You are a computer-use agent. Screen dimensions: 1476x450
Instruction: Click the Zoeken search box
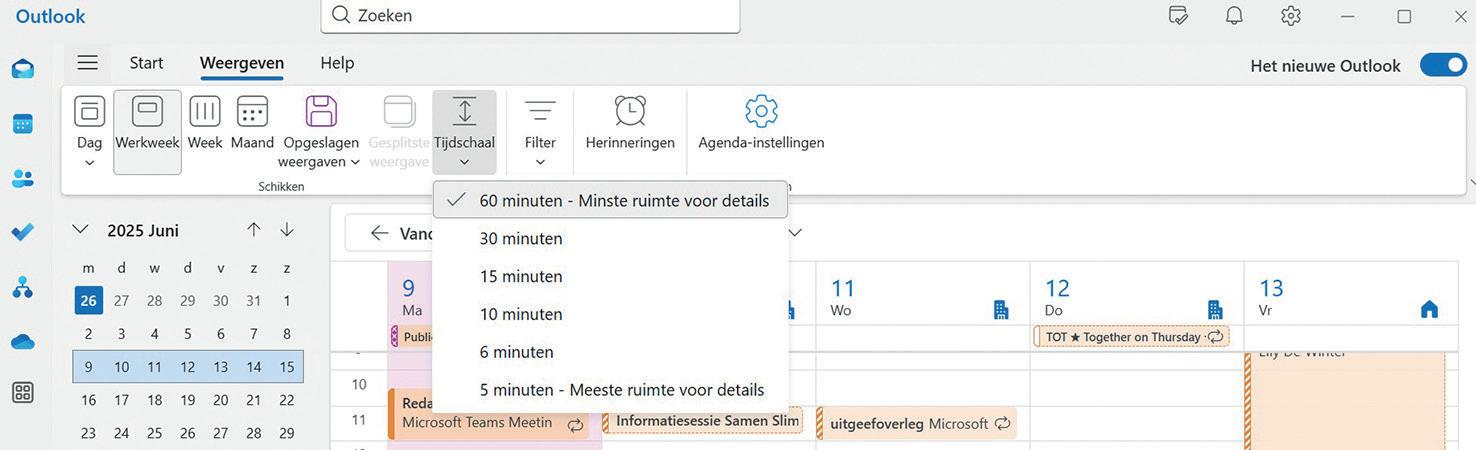[x=530, y=15]
